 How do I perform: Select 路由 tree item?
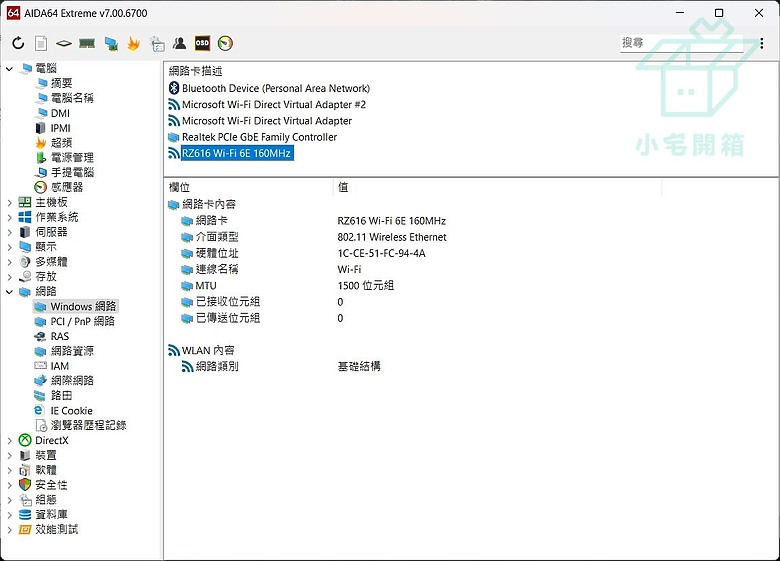click(x=62, y=396)
